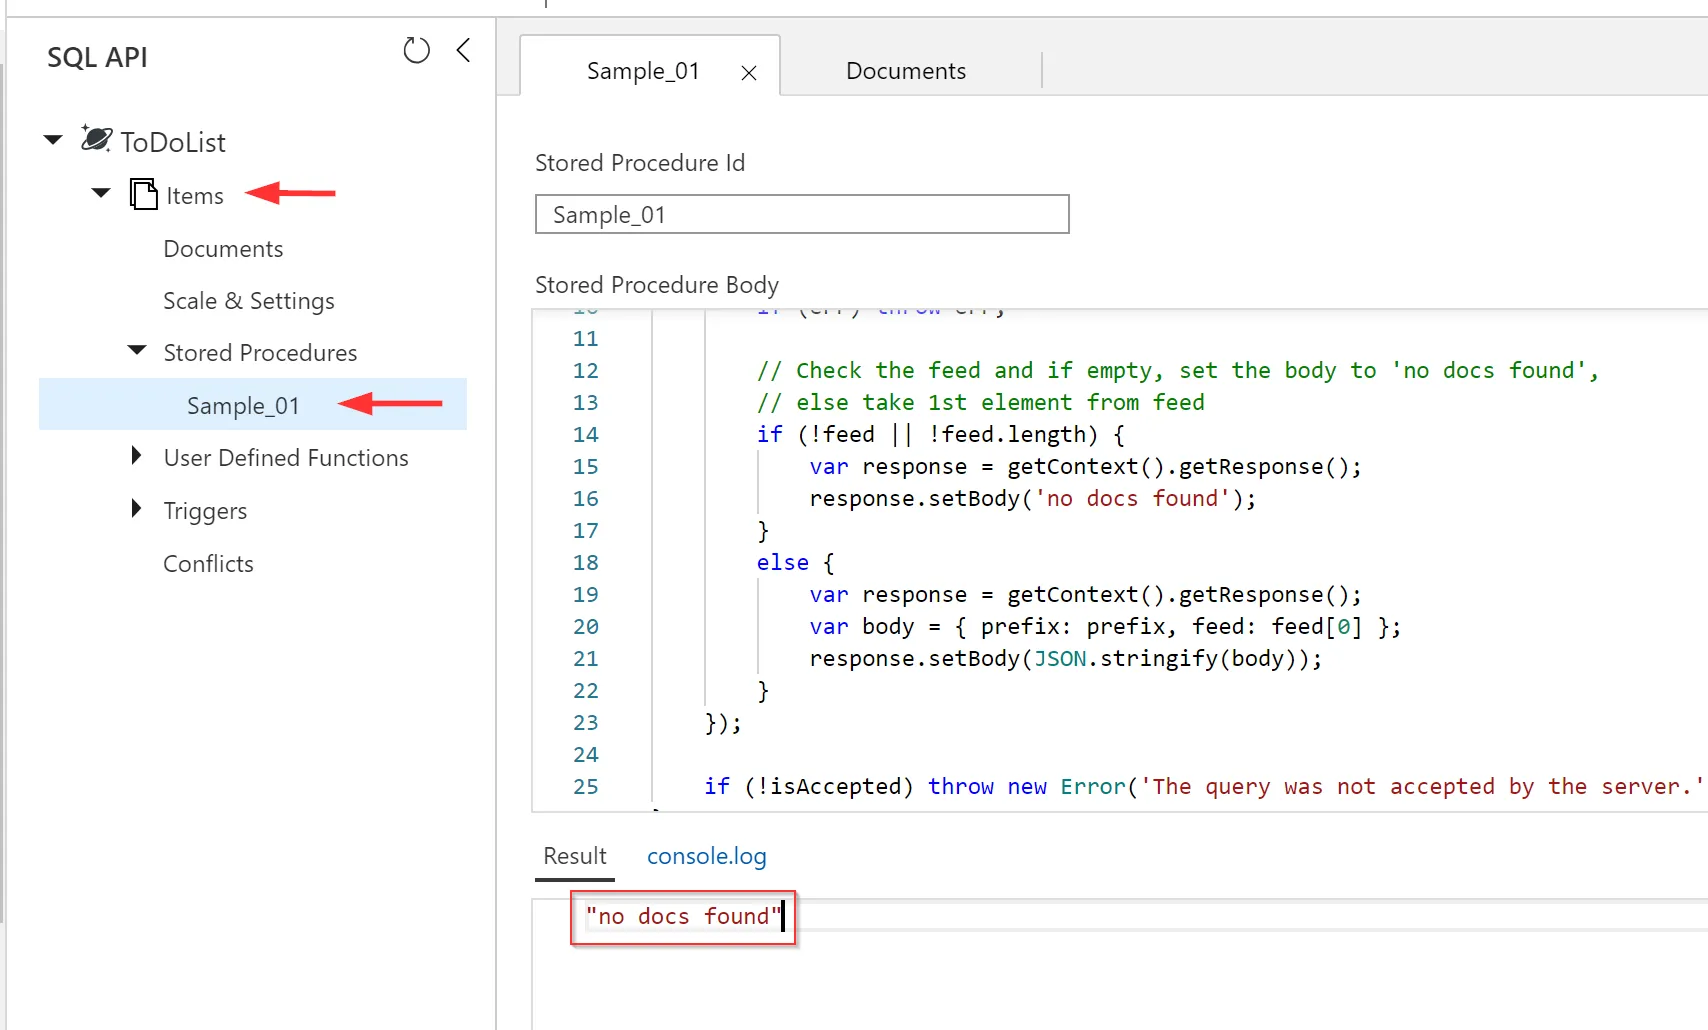The height and width of the screenshot is (1030, 1708).
Task: Click code line number 14
Action: point(586,435)
